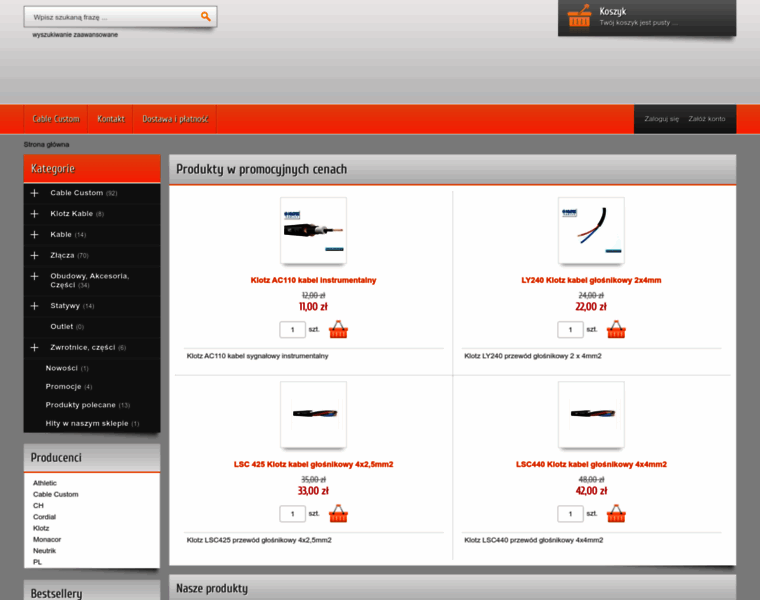The image size is (760, 600).
Task: Select producer Cable Custom
Action: 55,494
